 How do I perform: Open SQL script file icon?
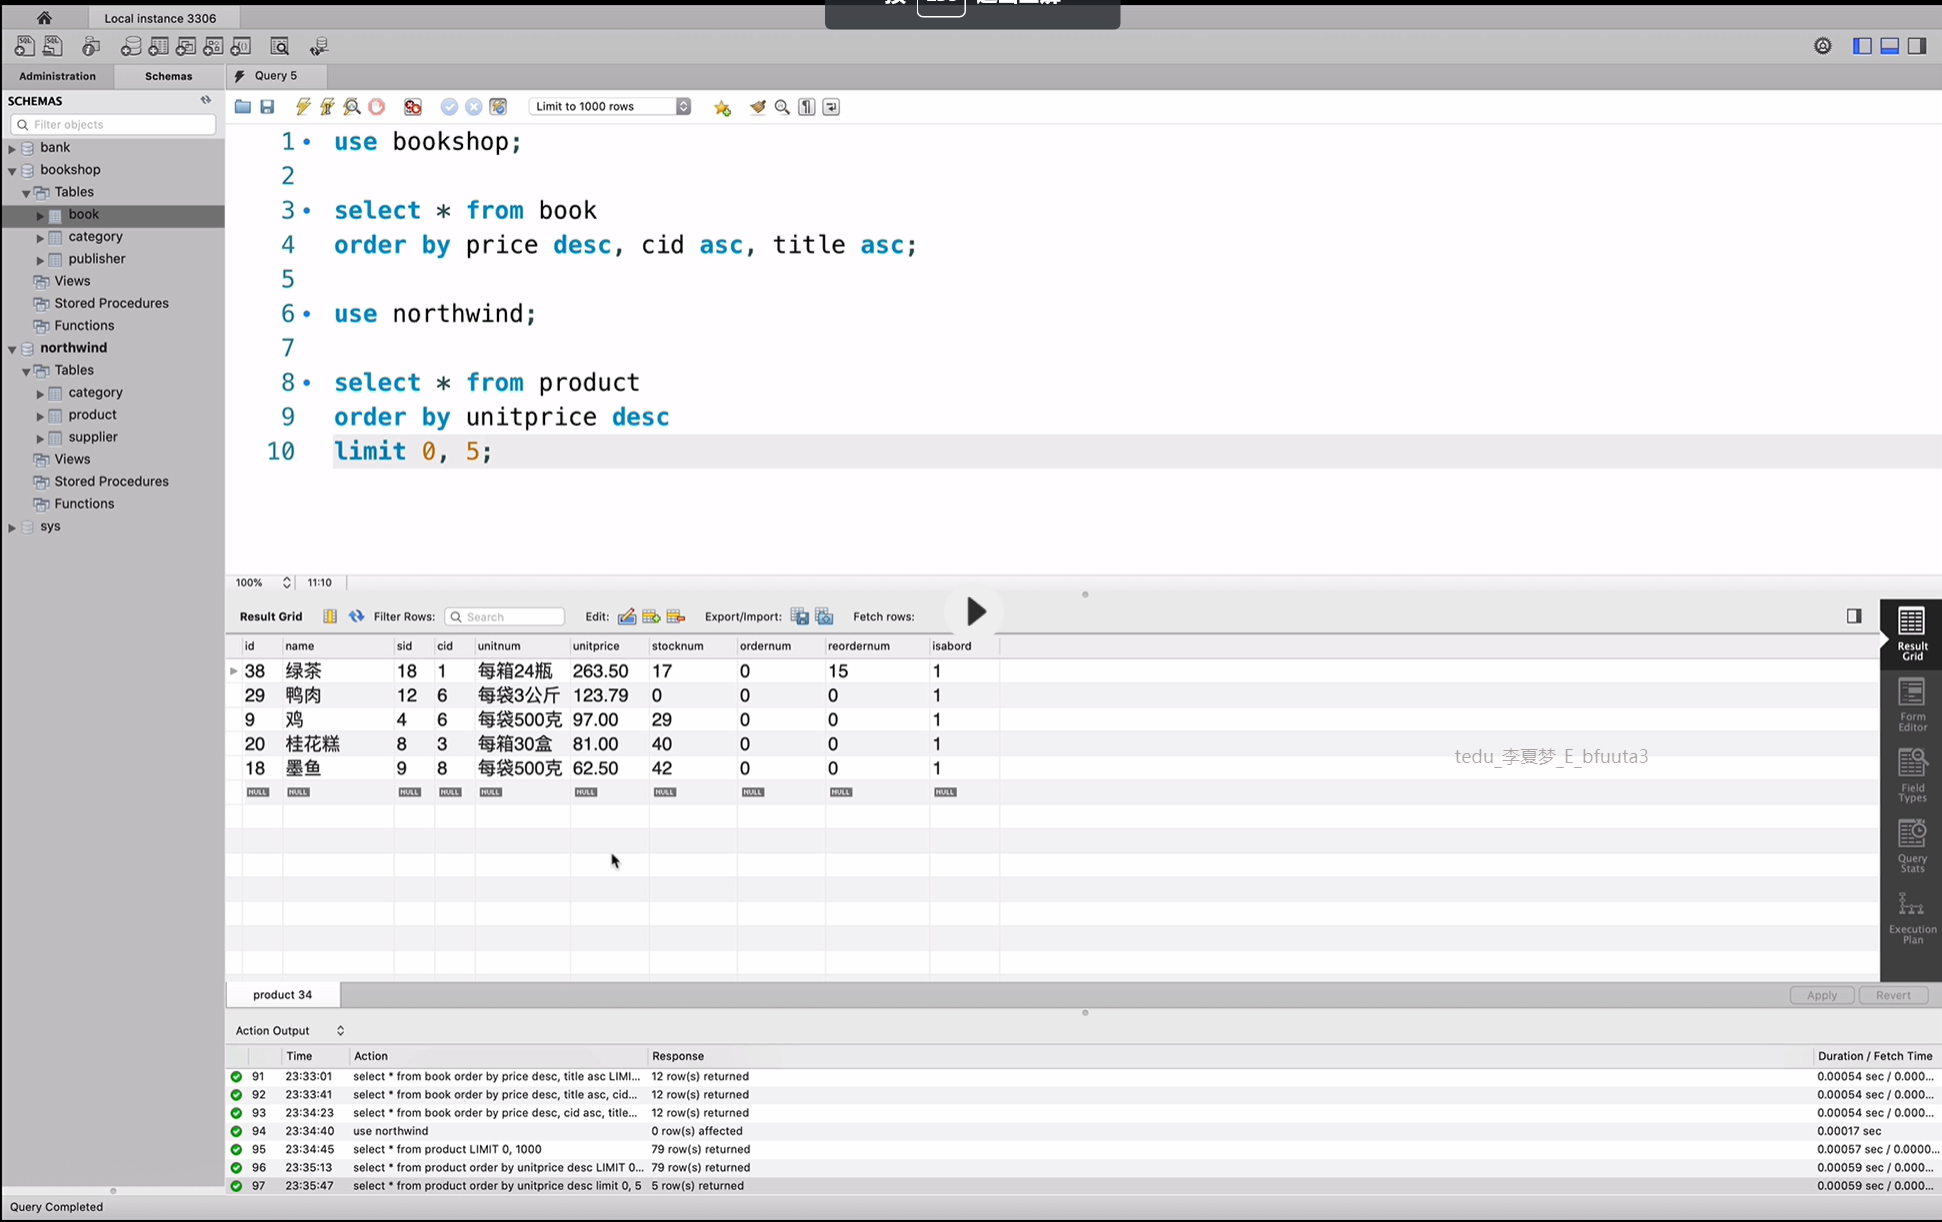(x=53, y=46)
